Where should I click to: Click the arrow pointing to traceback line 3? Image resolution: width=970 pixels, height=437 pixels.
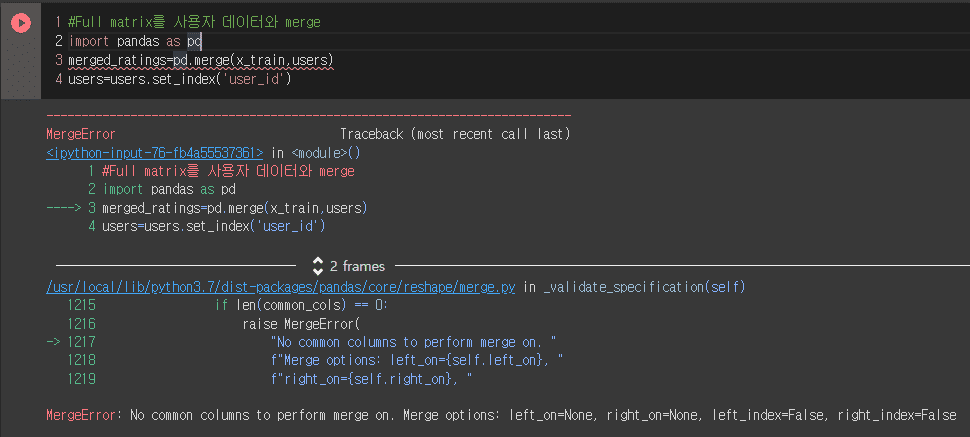tap(64, 208)
